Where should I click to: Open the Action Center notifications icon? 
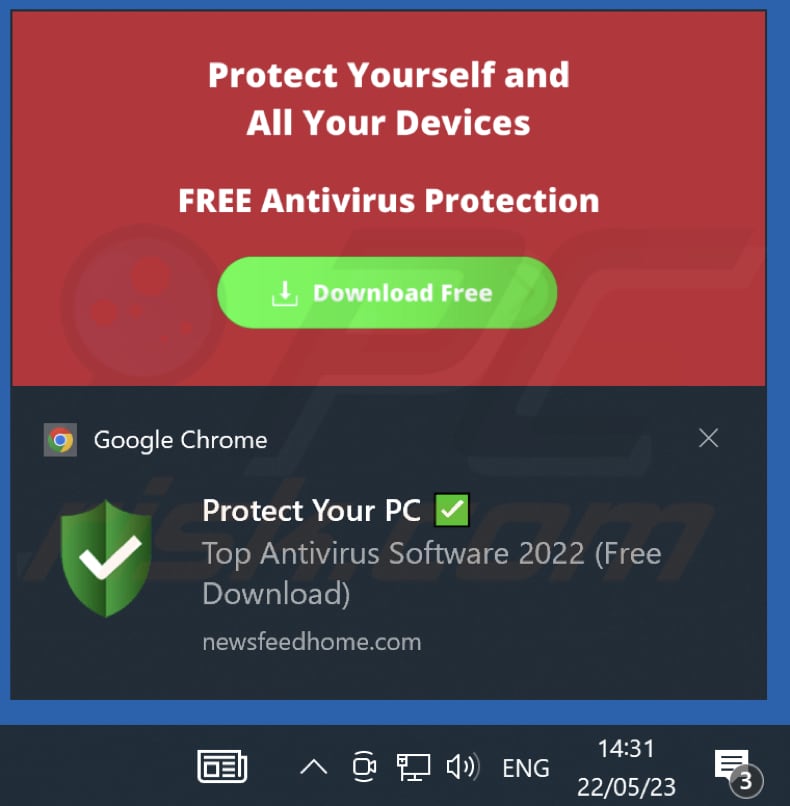click(x=738, y=771)
